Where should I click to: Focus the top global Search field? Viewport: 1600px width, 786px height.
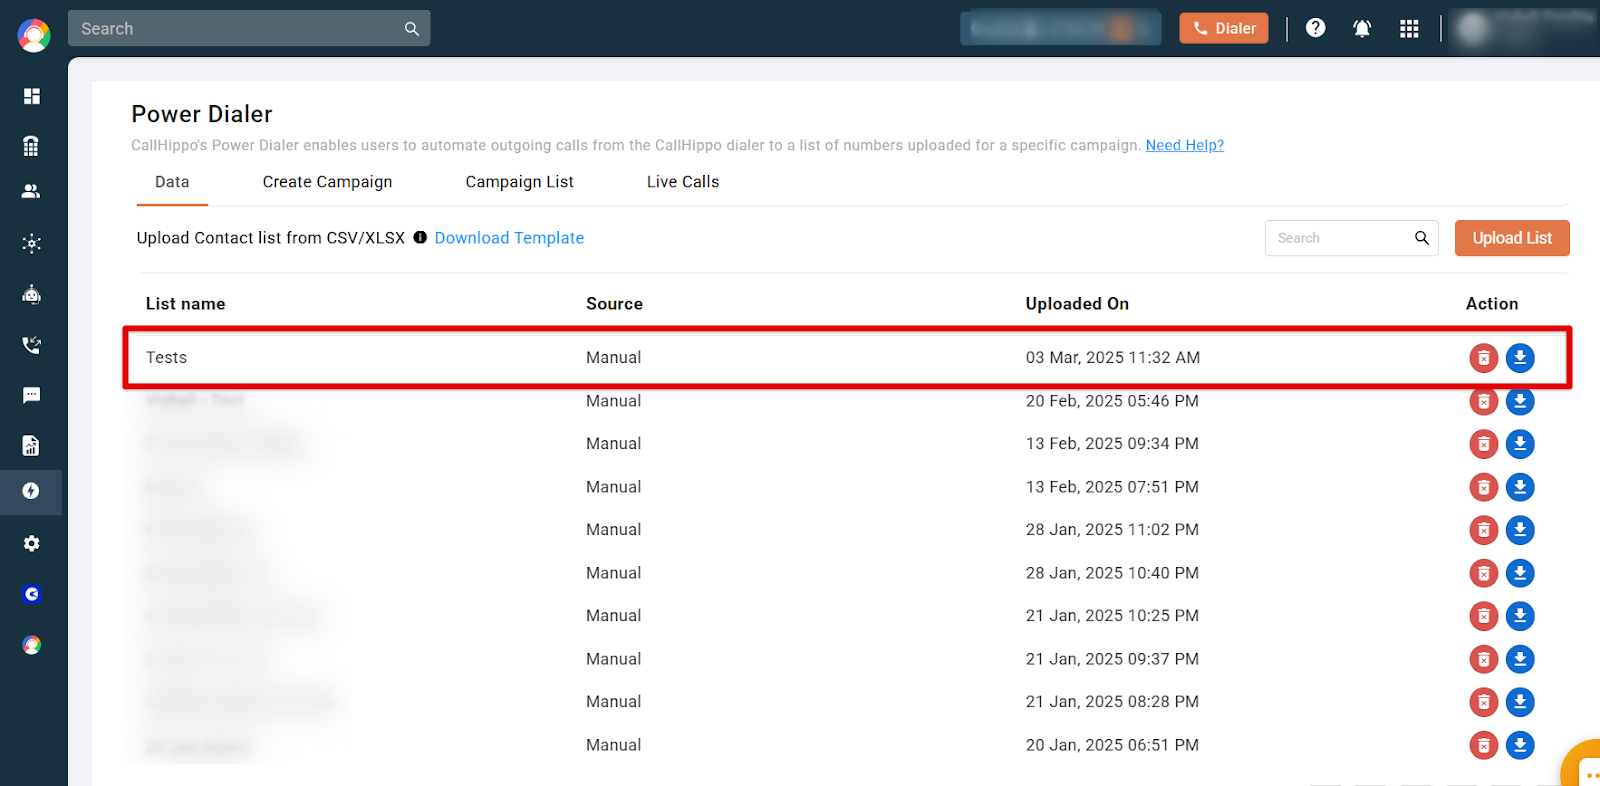click(249, 28)
